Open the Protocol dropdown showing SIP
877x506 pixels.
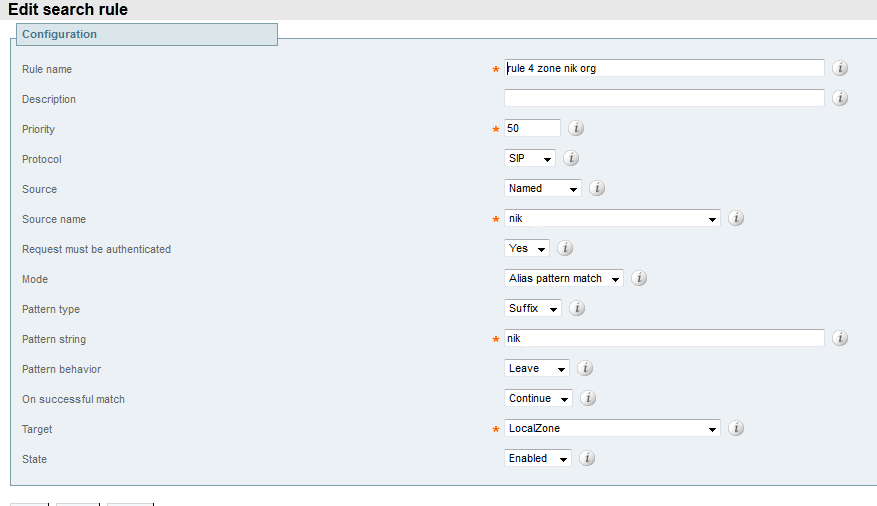point(530,158)
